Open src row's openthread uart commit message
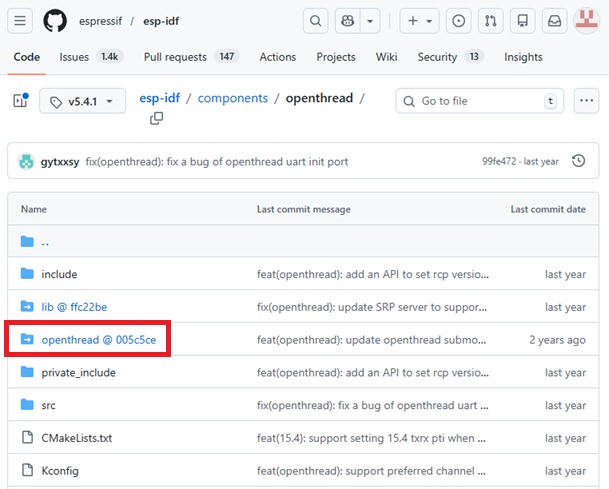The image size is (609, 489). click(372, 405)
